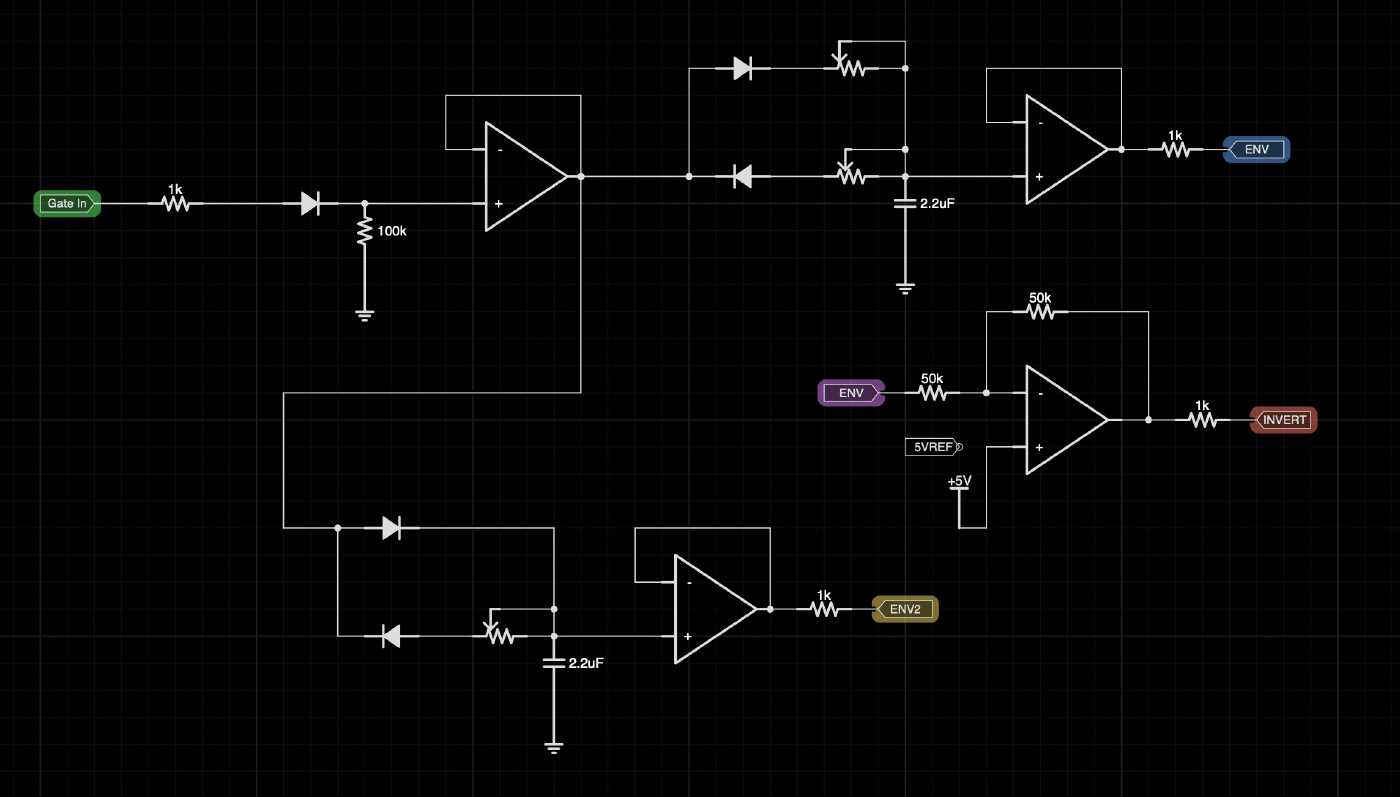This screenshot has height=797, width=1400.
Task: Select the 50k resistor after the purple ENV port
Action: 932,393
